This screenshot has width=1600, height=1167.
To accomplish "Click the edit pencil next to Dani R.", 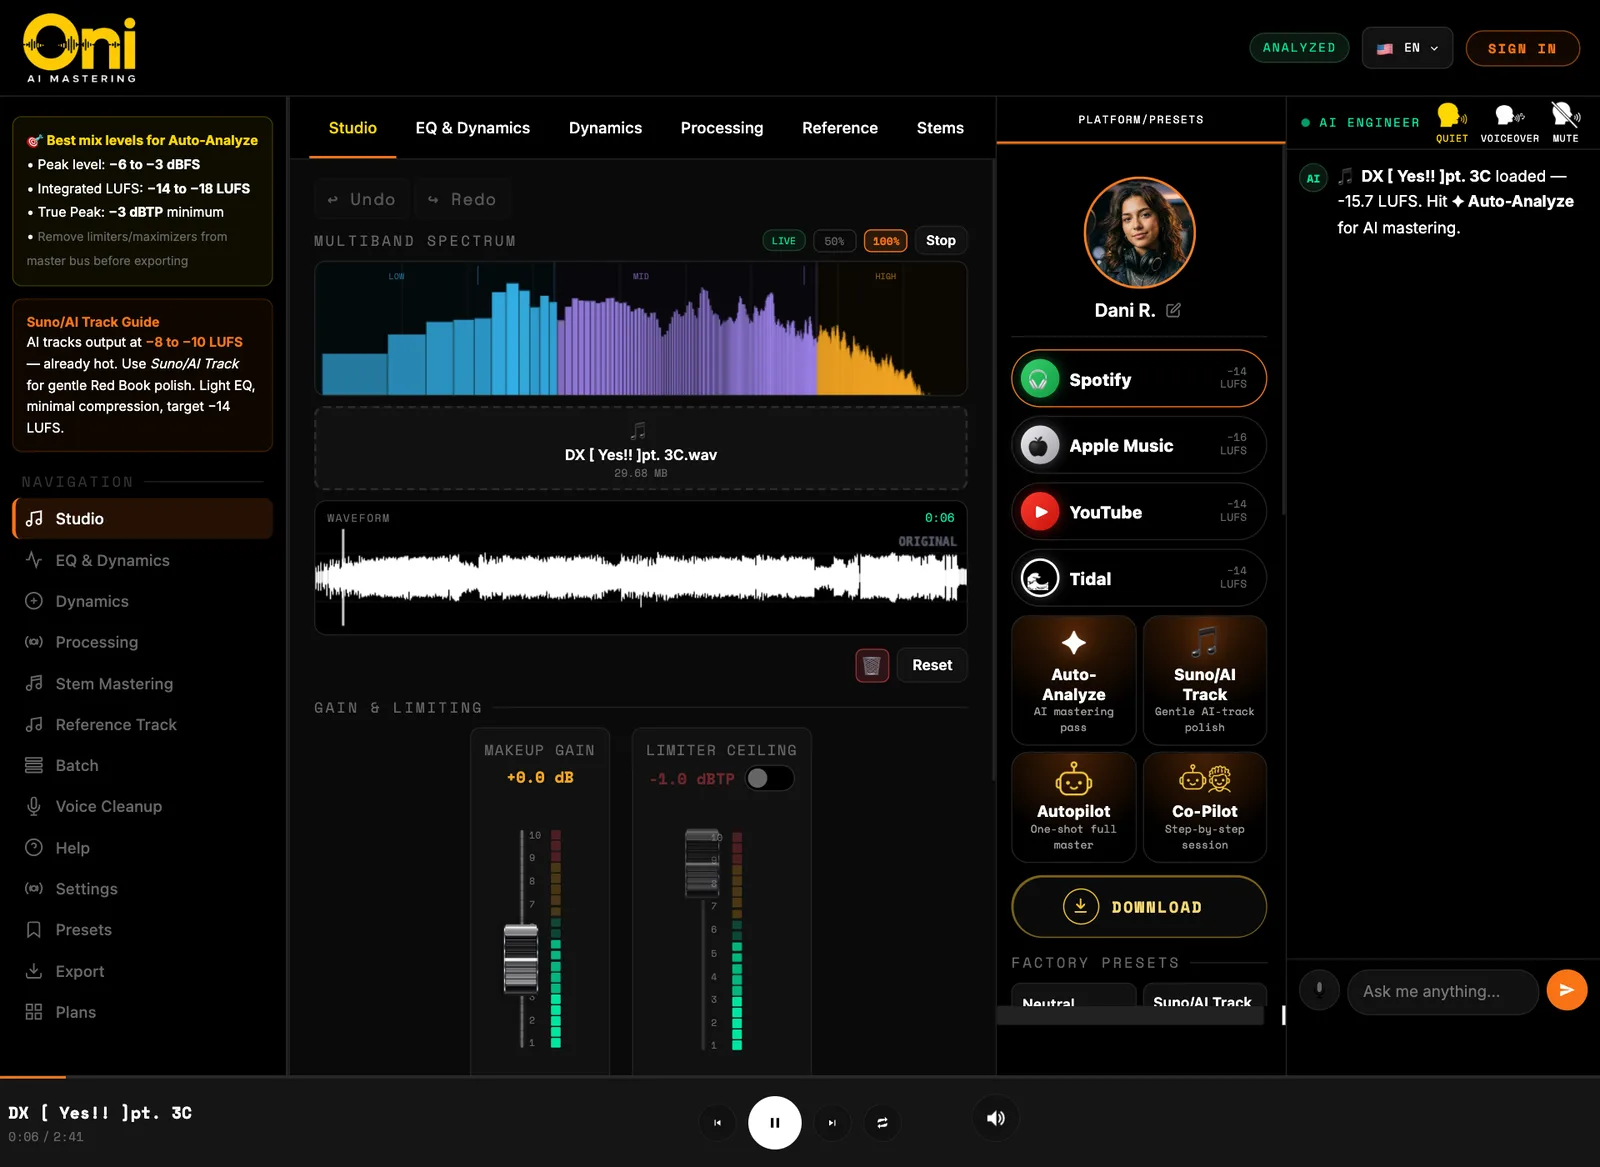I will click(1173, 310).
